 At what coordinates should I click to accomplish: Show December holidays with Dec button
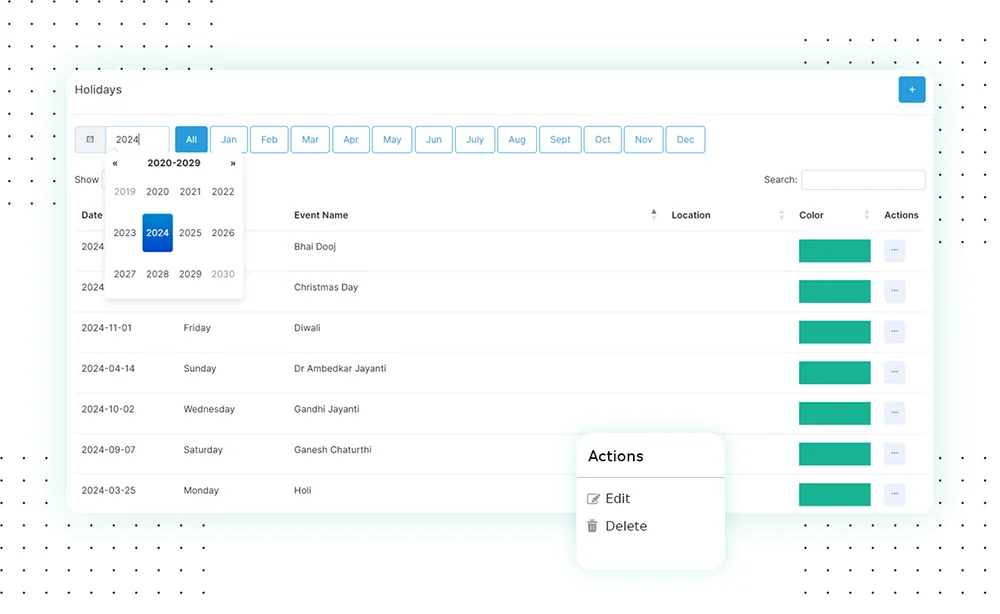pos(685,140)
